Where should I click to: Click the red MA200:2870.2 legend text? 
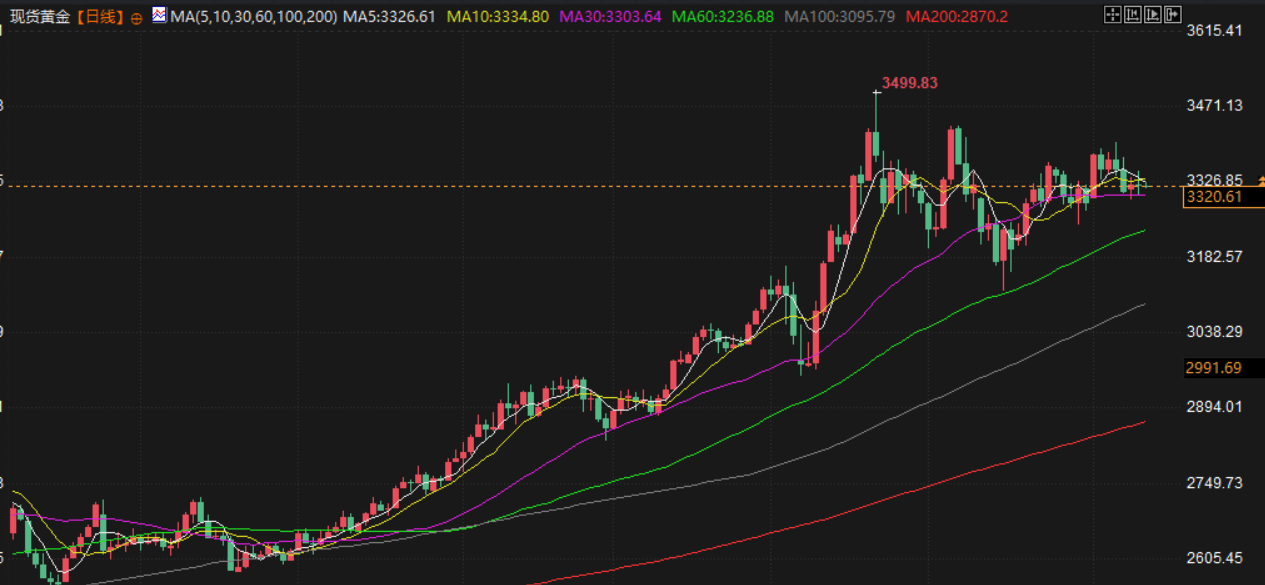coord(956,17)
